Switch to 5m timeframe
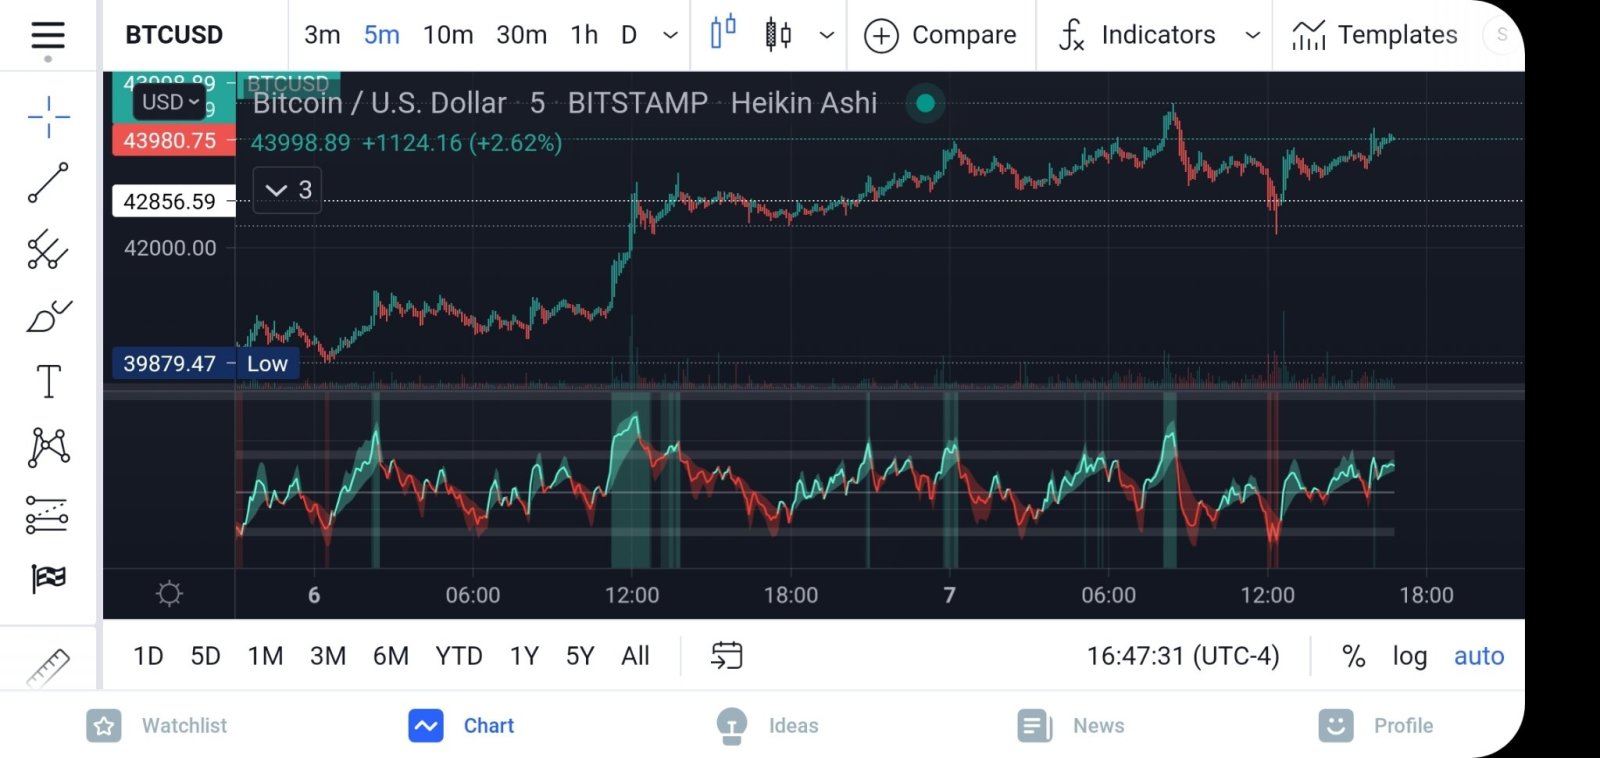Screen dimensions: 1600x758 [381, 35]
